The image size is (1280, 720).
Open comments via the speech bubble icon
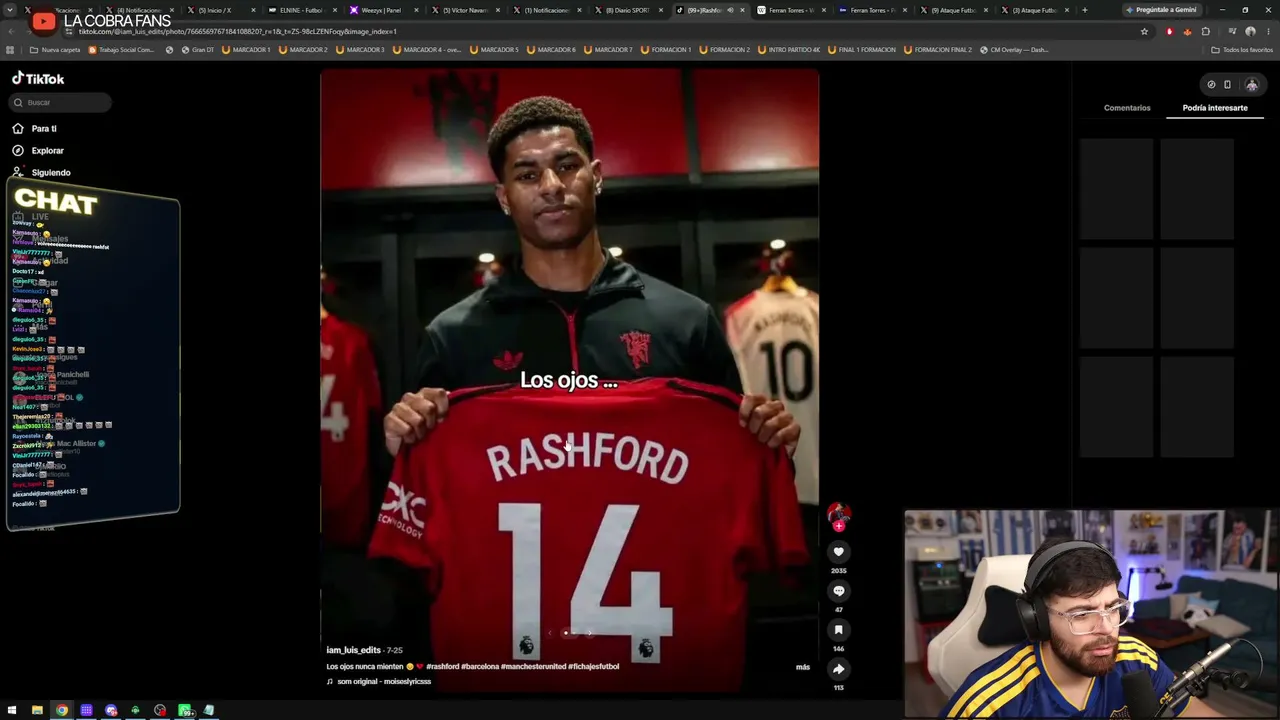coord(839,591)
